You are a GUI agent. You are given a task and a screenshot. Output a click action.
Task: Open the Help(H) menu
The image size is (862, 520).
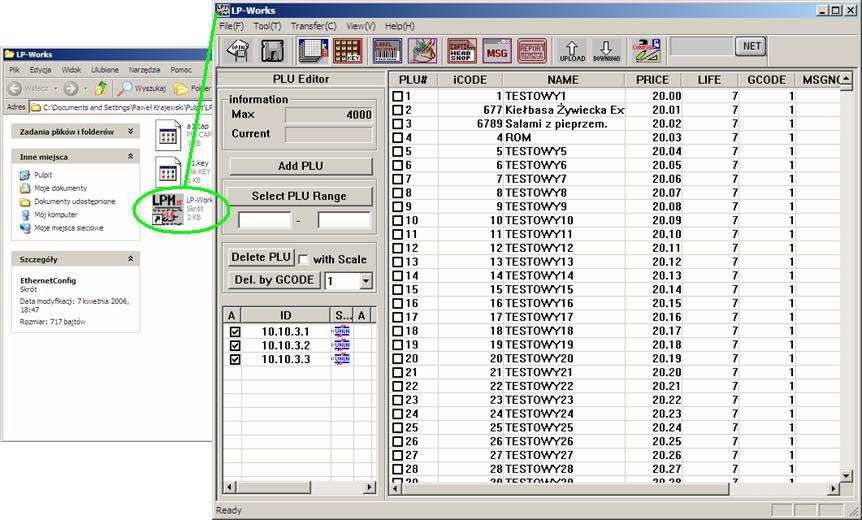coord(400,26)
